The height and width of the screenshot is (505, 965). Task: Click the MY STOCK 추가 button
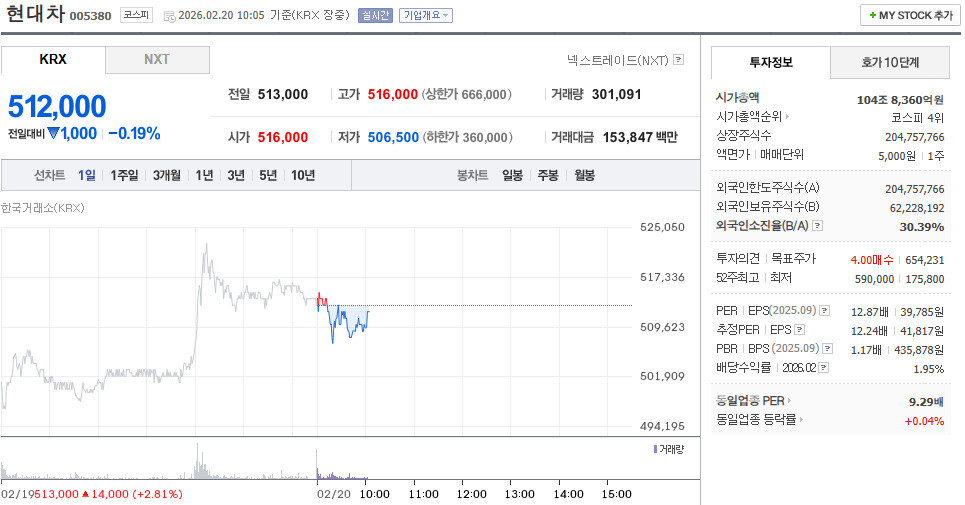tap(910, 15)
